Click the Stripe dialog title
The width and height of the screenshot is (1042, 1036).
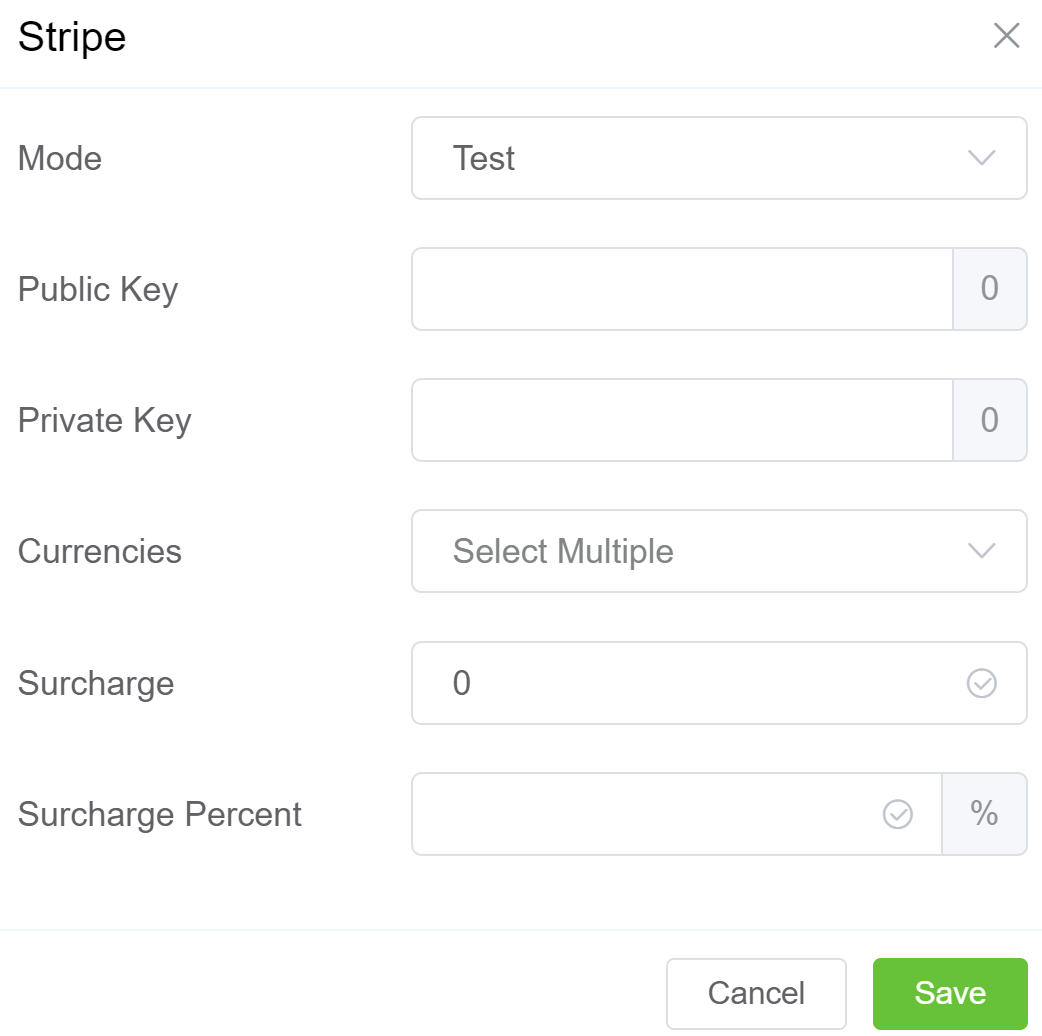pos(72,38)
